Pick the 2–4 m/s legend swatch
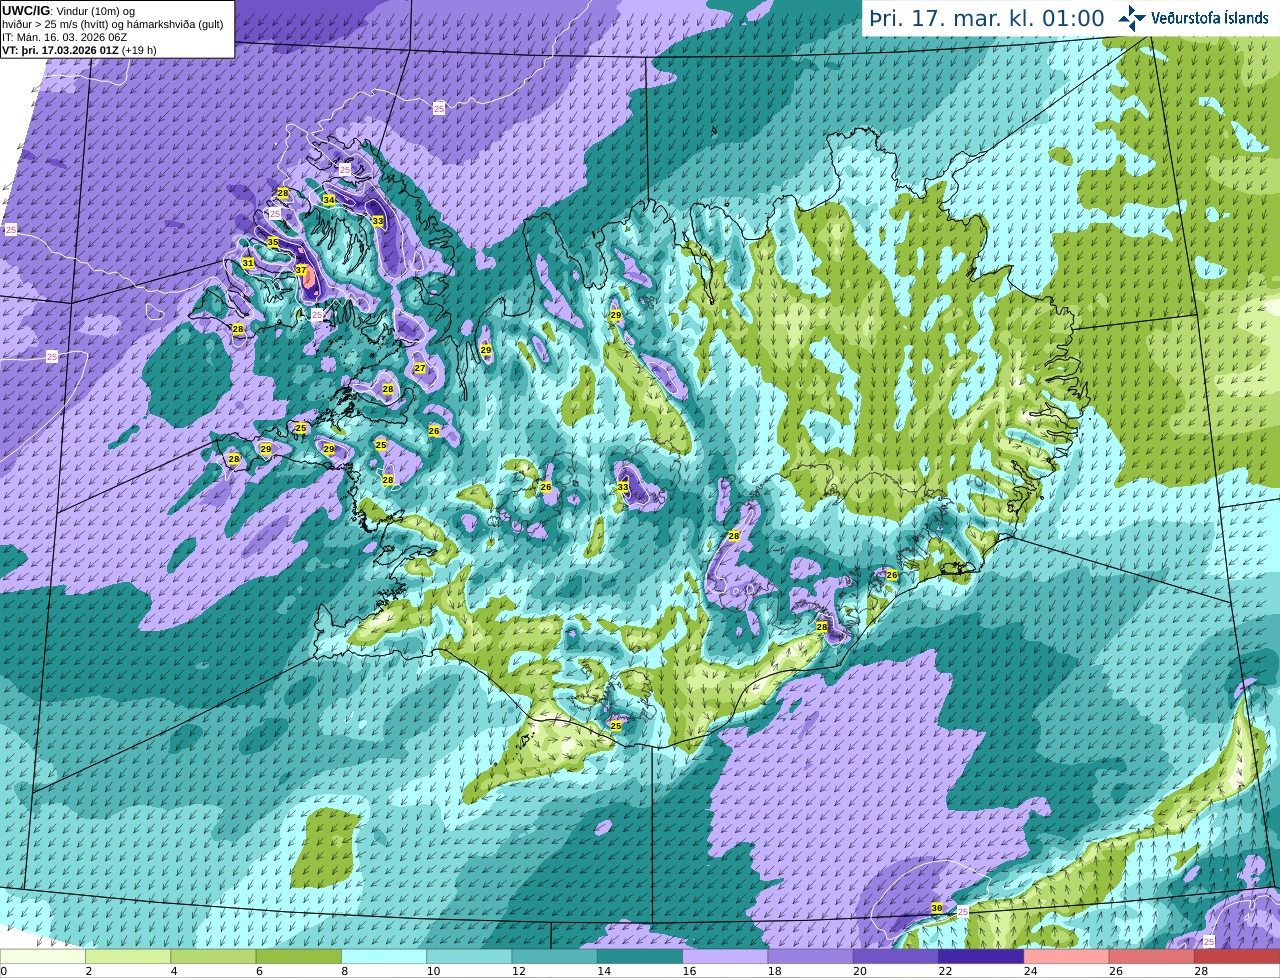The image size is (1280, 978). [x=128, y=957]
